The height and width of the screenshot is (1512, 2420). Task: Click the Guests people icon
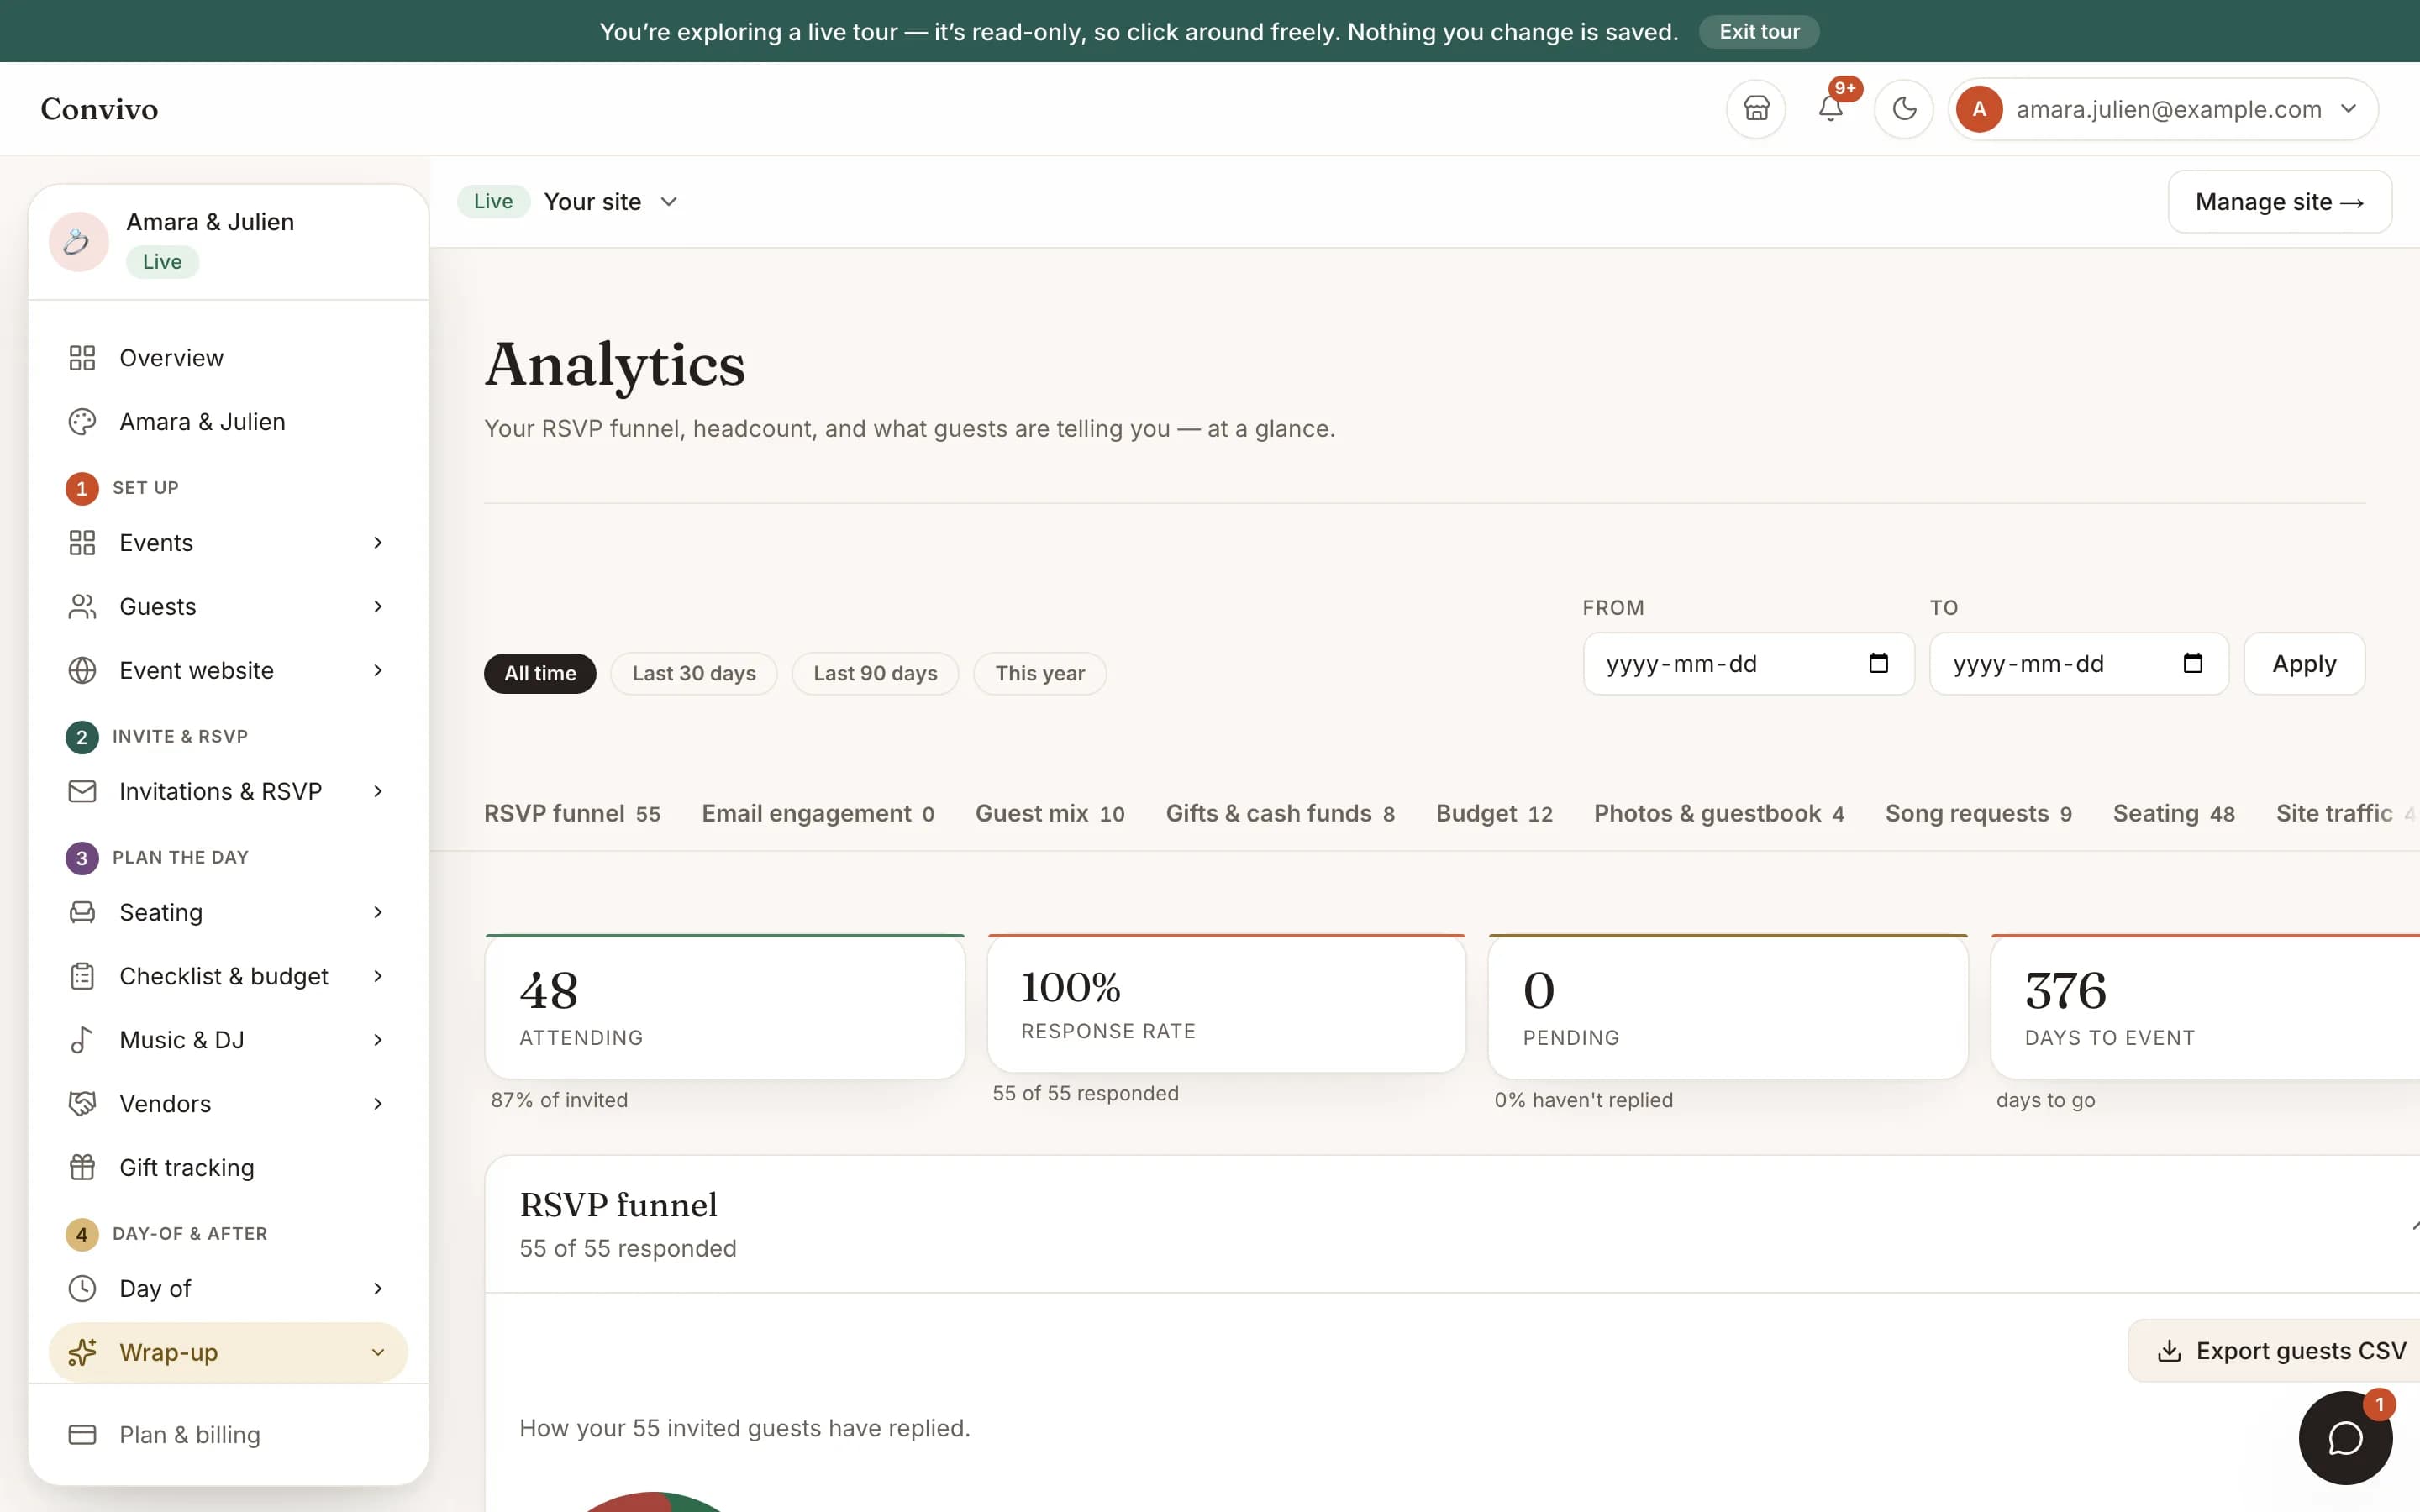tap(82, 607)
